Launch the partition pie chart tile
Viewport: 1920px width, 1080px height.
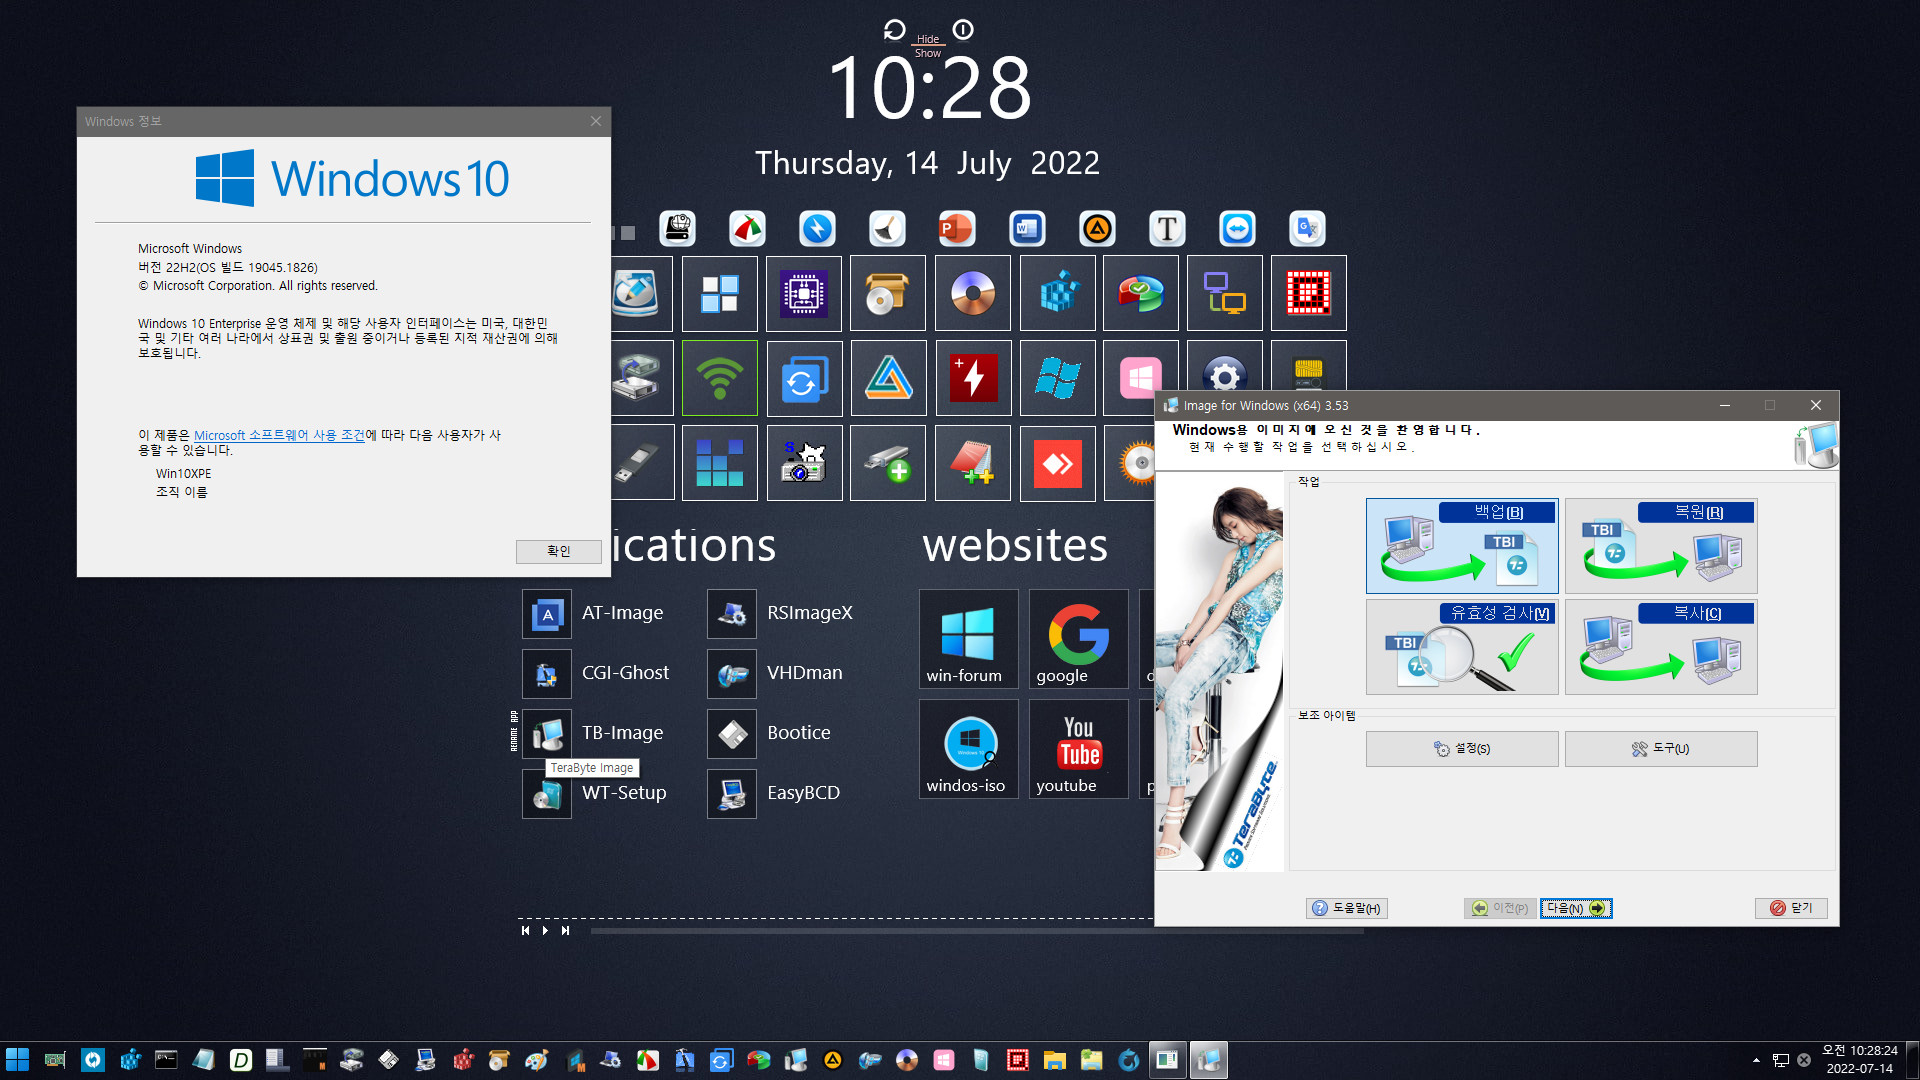1141,294
